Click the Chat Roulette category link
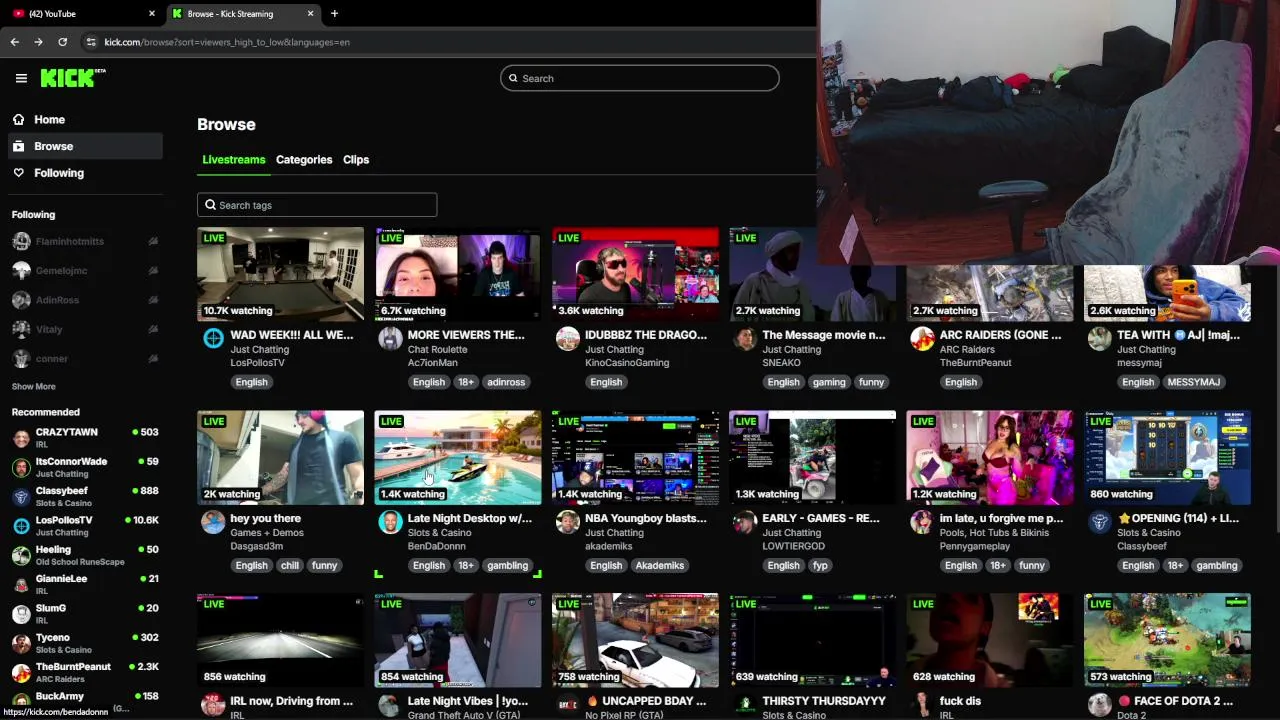 (437, 350)
